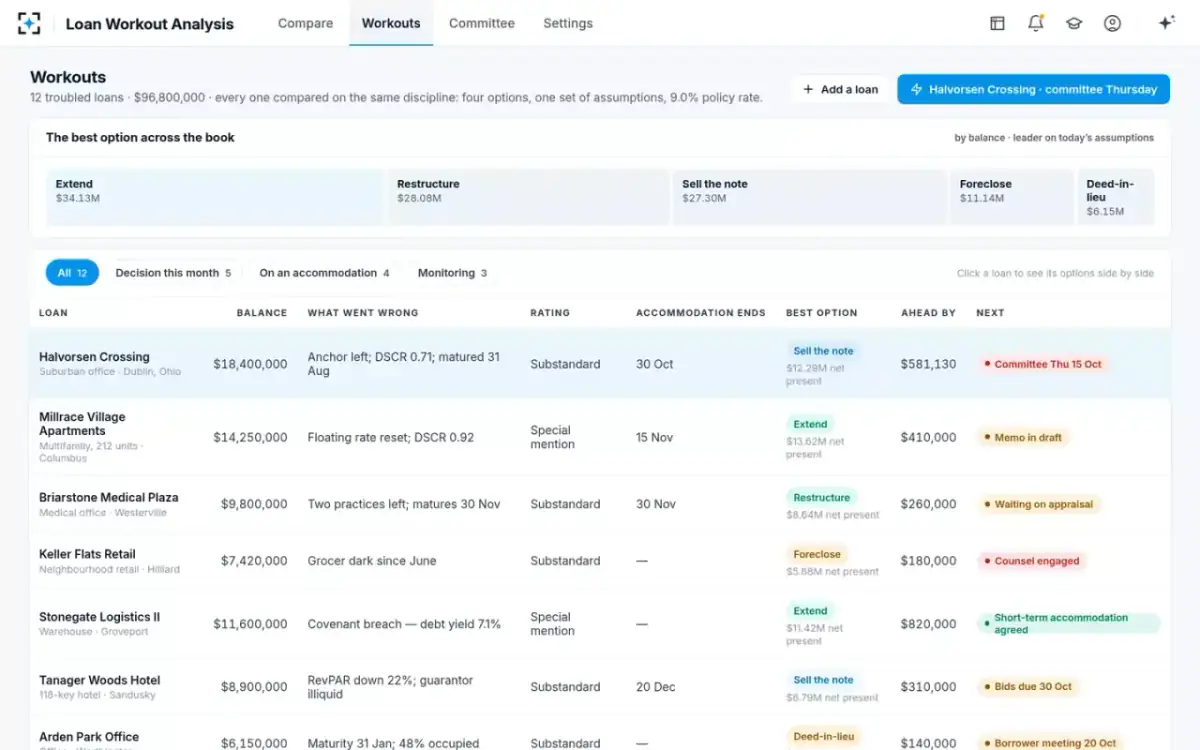Viewport: 1200px width, 750px height.
Task: Open the notifications bell
Action: (1036, 23)
